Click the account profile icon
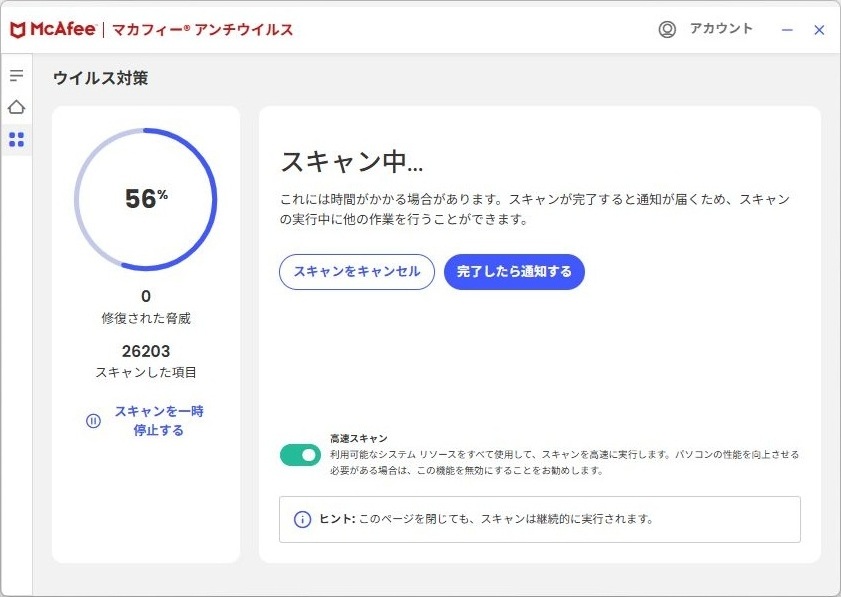 point(667,30)
